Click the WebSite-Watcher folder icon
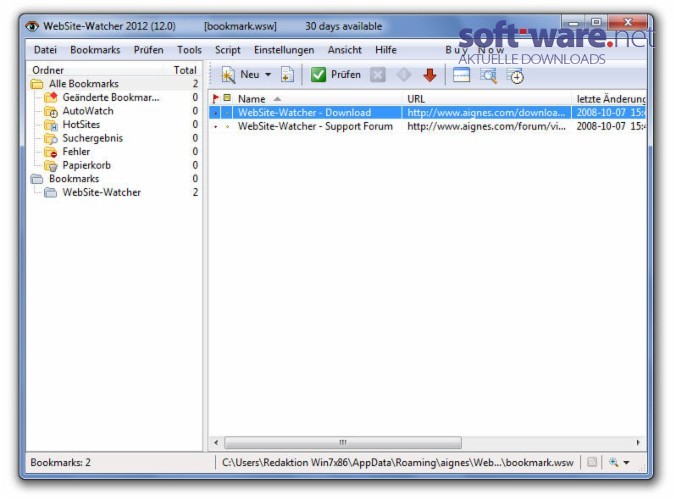Screen dimensions: 676x500 [51, 192]
